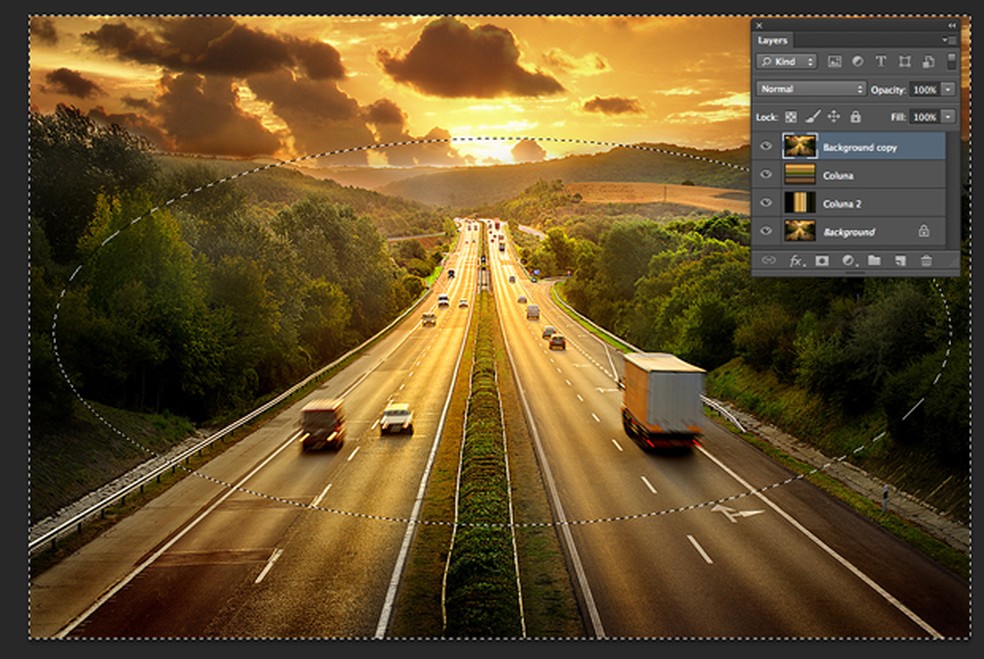This screenshot has width=984, height=659.
Task: Hide the Background layer
Action: tap(766, 231)
